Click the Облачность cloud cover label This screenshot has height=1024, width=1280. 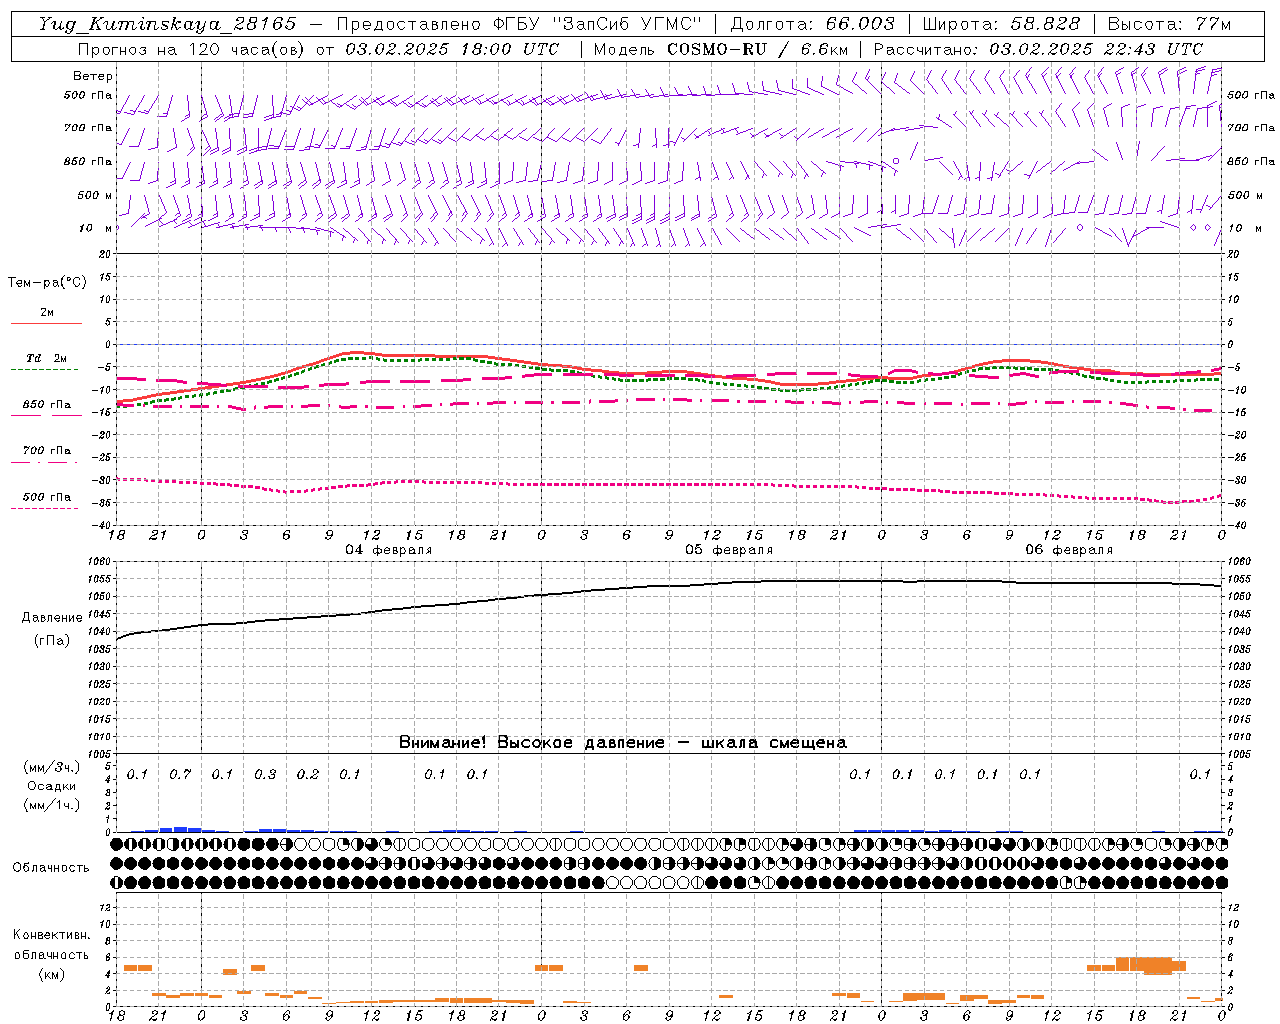(51, 867)
